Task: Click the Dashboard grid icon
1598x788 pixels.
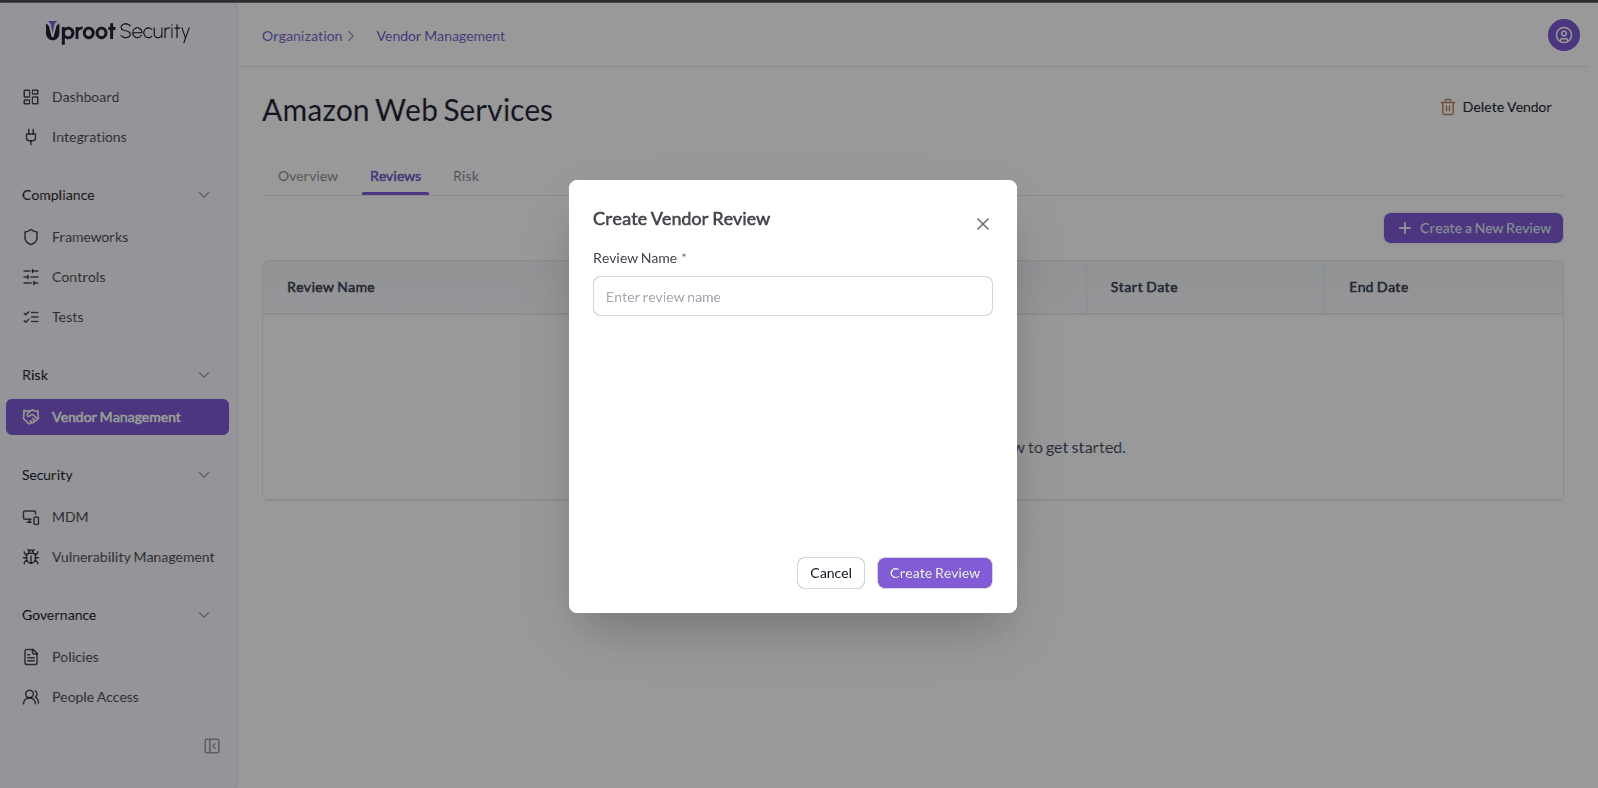Action: tap(31, 97)
